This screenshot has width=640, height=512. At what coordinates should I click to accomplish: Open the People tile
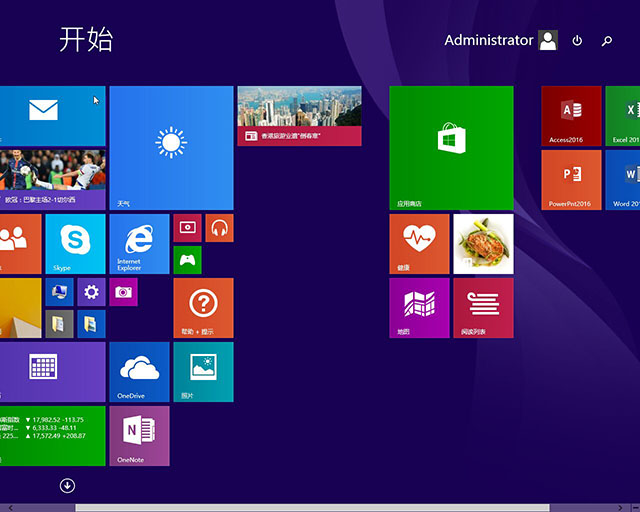click(x=20, y=244)
